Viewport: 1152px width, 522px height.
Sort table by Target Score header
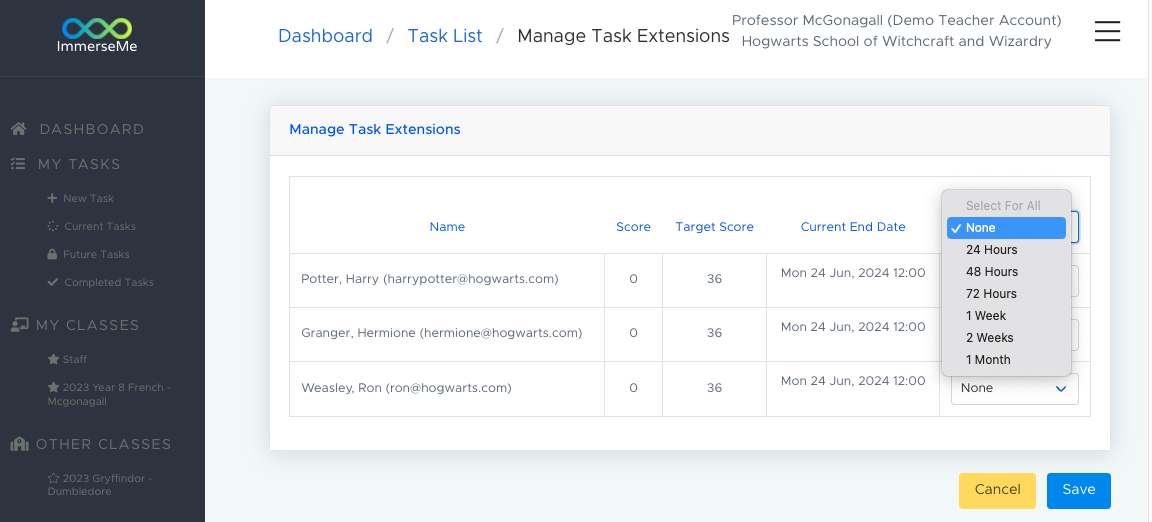[x=715, y=227]
